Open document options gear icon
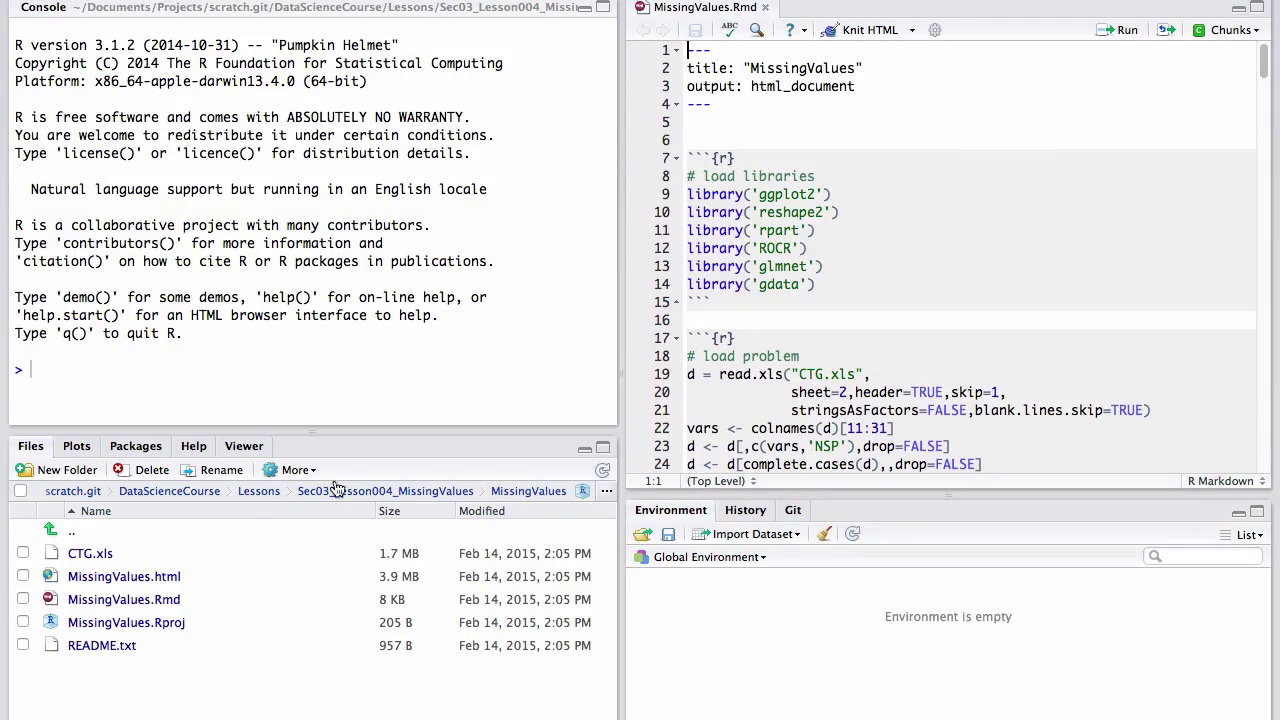The image size is (1280, 720). 935,30
